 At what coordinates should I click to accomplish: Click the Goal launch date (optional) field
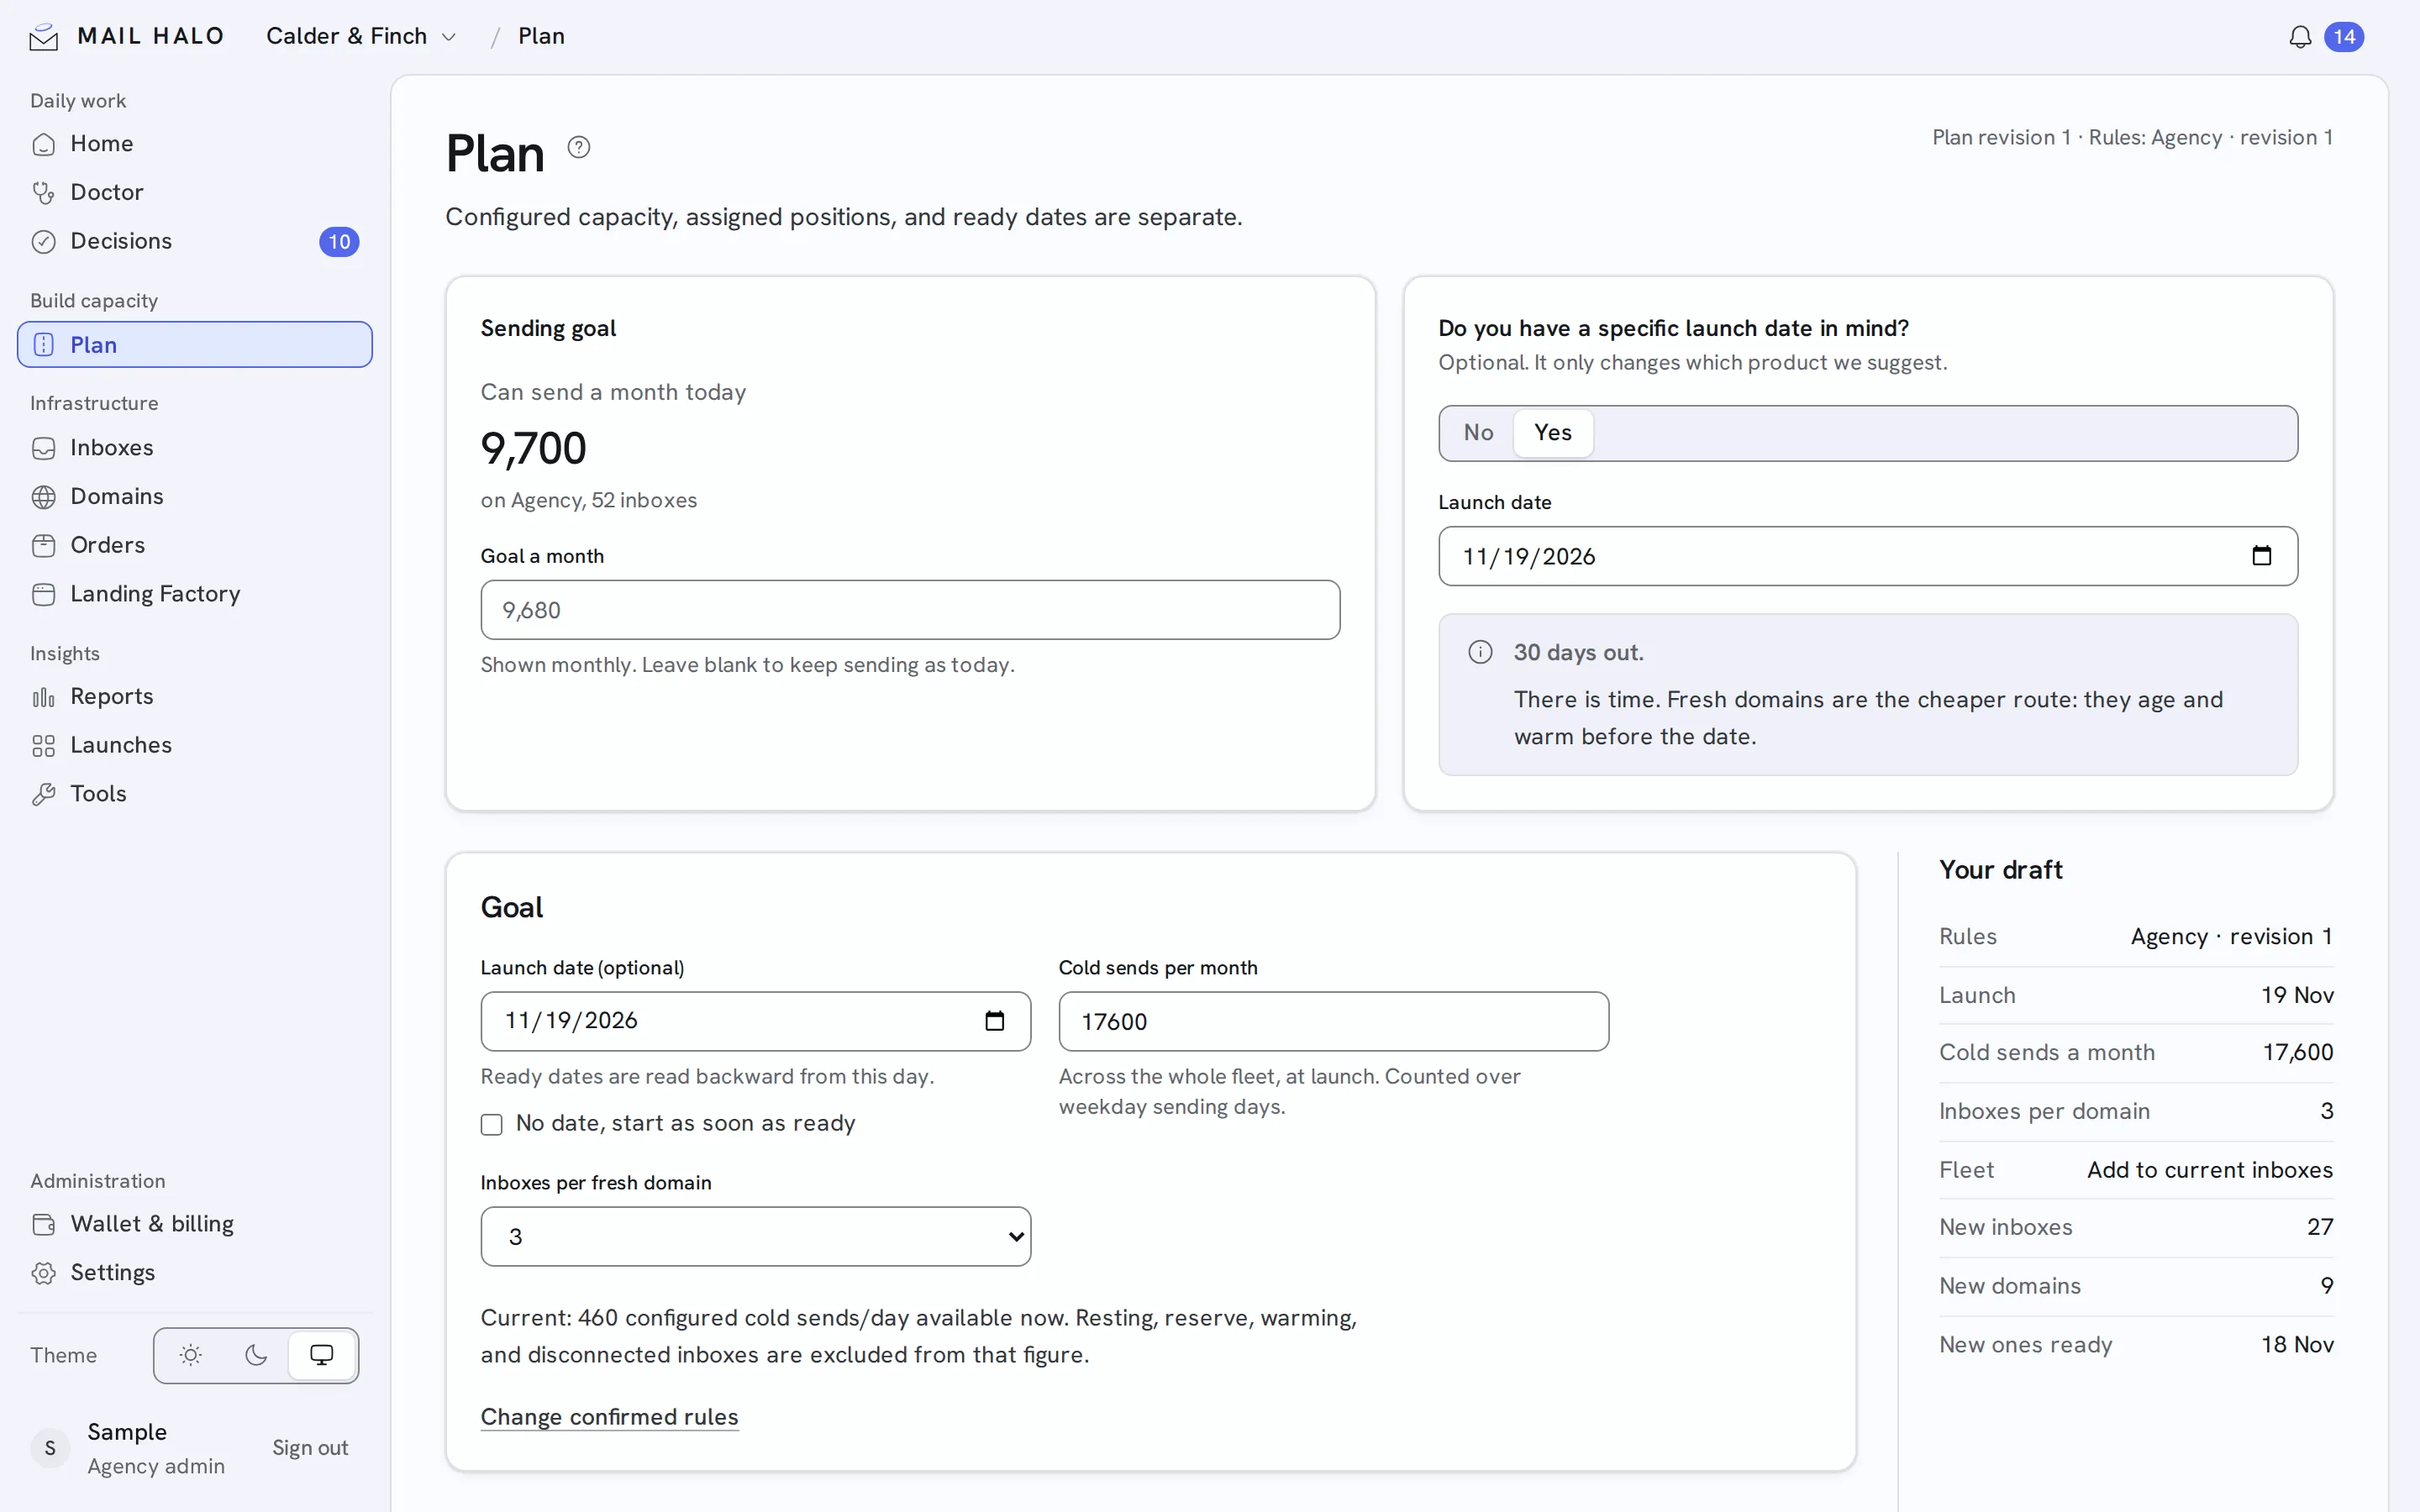755,1021
